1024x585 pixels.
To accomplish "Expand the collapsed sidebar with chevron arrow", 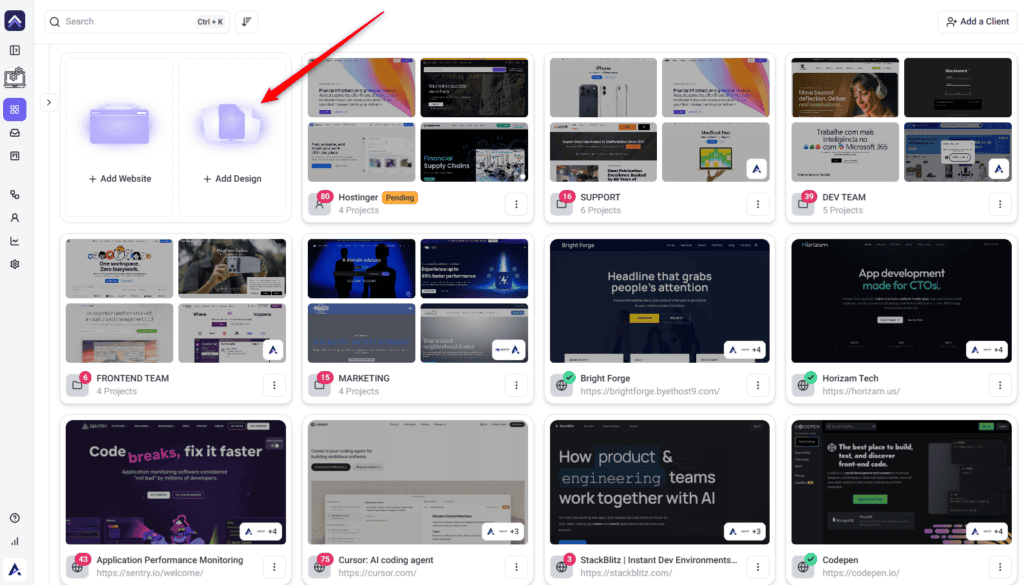I will [49, 103].
